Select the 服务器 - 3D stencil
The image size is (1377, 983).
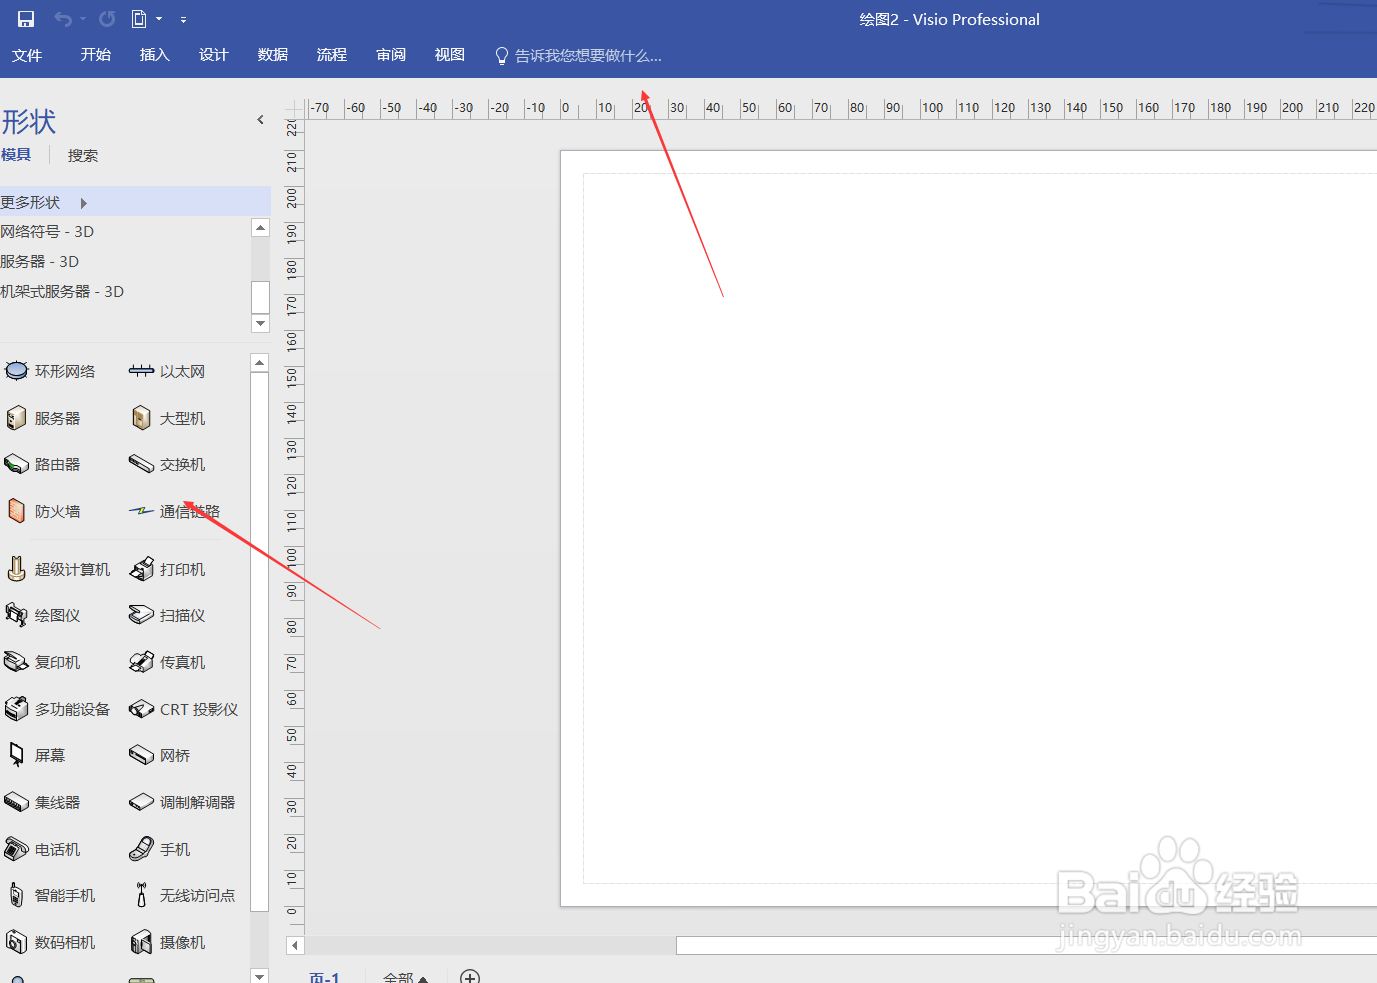[40, 262]
